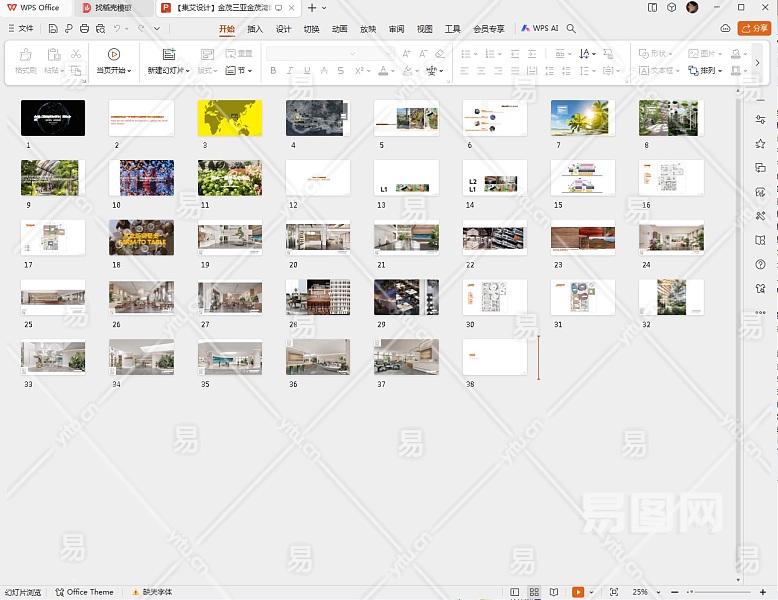The height and width of the screenshot is (600, 778).
Task: Start slideshow from orange status bar button
Action: pyautogui.click(x=577, y=592)
